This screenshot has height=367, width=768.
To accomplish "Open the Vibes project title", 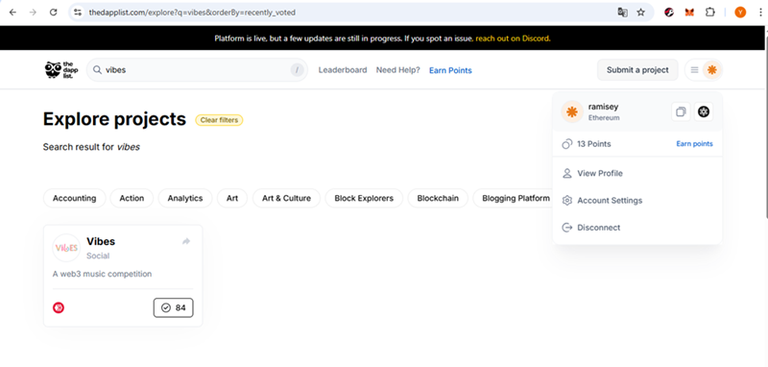I will pos(101,241).
